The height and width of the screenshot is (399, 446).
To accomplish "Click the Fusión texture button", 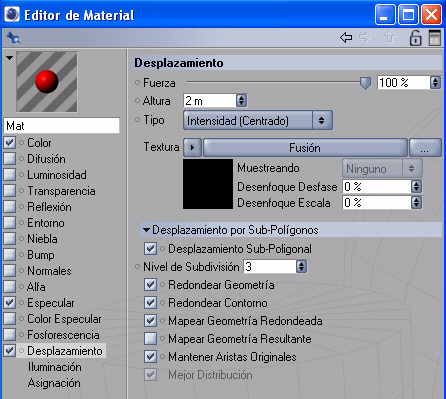I will click(x=305, y=147).
